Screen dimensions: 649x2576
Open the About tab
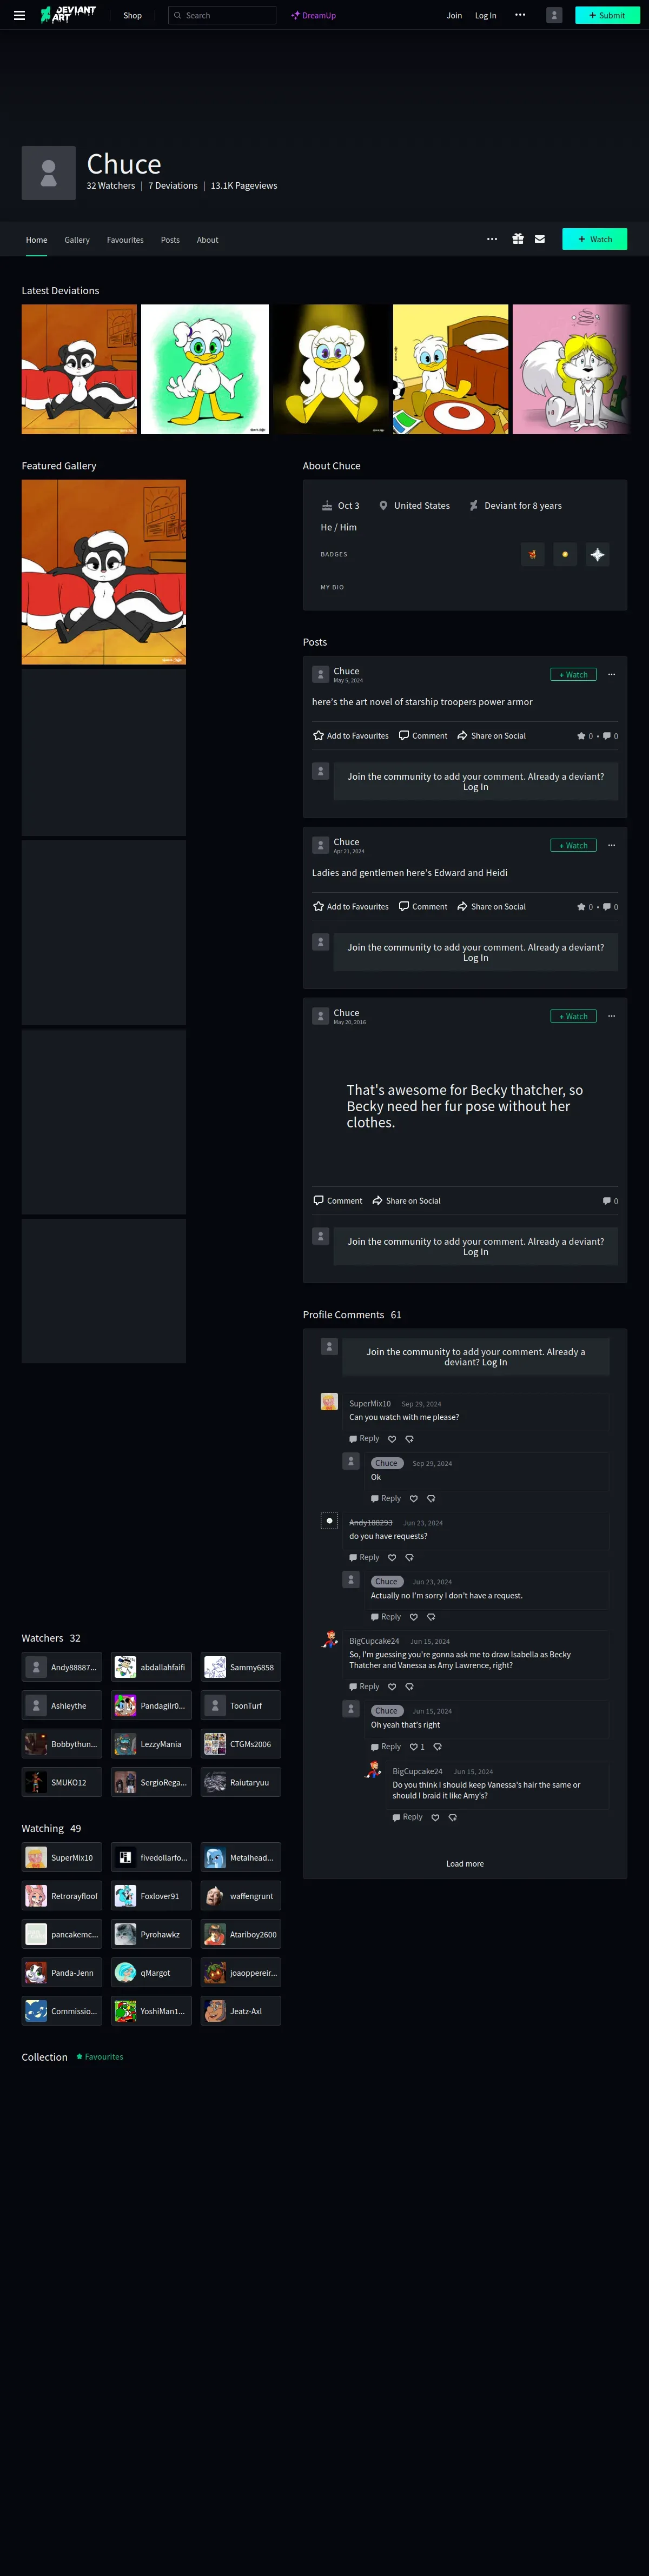click(x=207, y=240)
